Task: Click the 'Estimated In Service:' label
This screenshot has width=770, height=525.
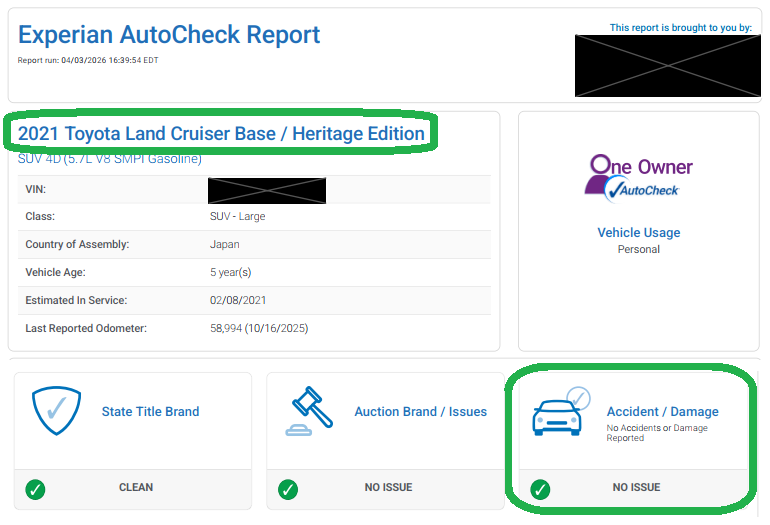Action: (x=76, y=300)
